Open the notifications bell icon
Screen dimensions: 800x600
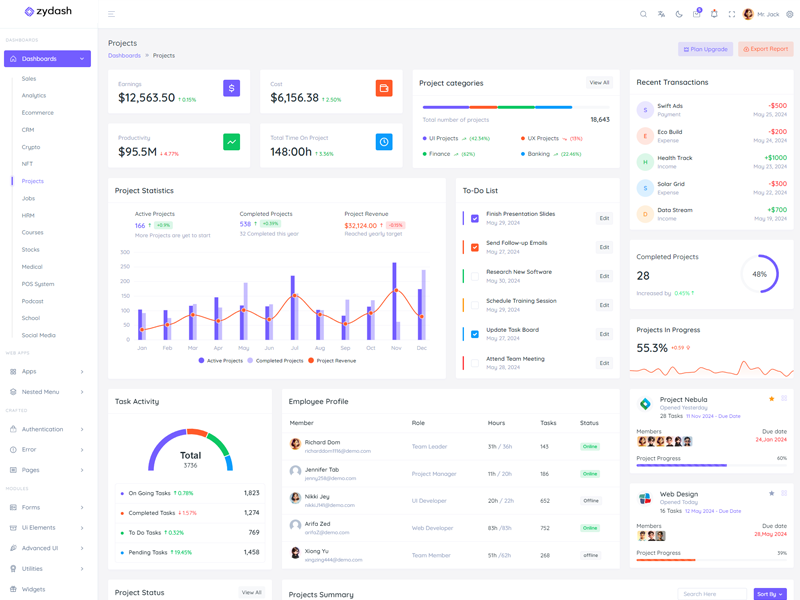[714, 14]
